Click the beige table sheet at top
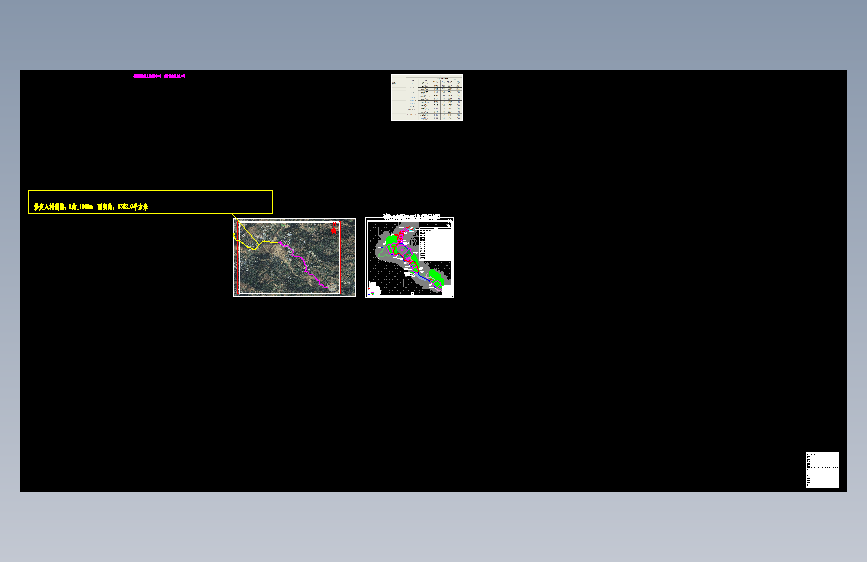The height and width of the screenshot is (562, 867). (427, 97)
